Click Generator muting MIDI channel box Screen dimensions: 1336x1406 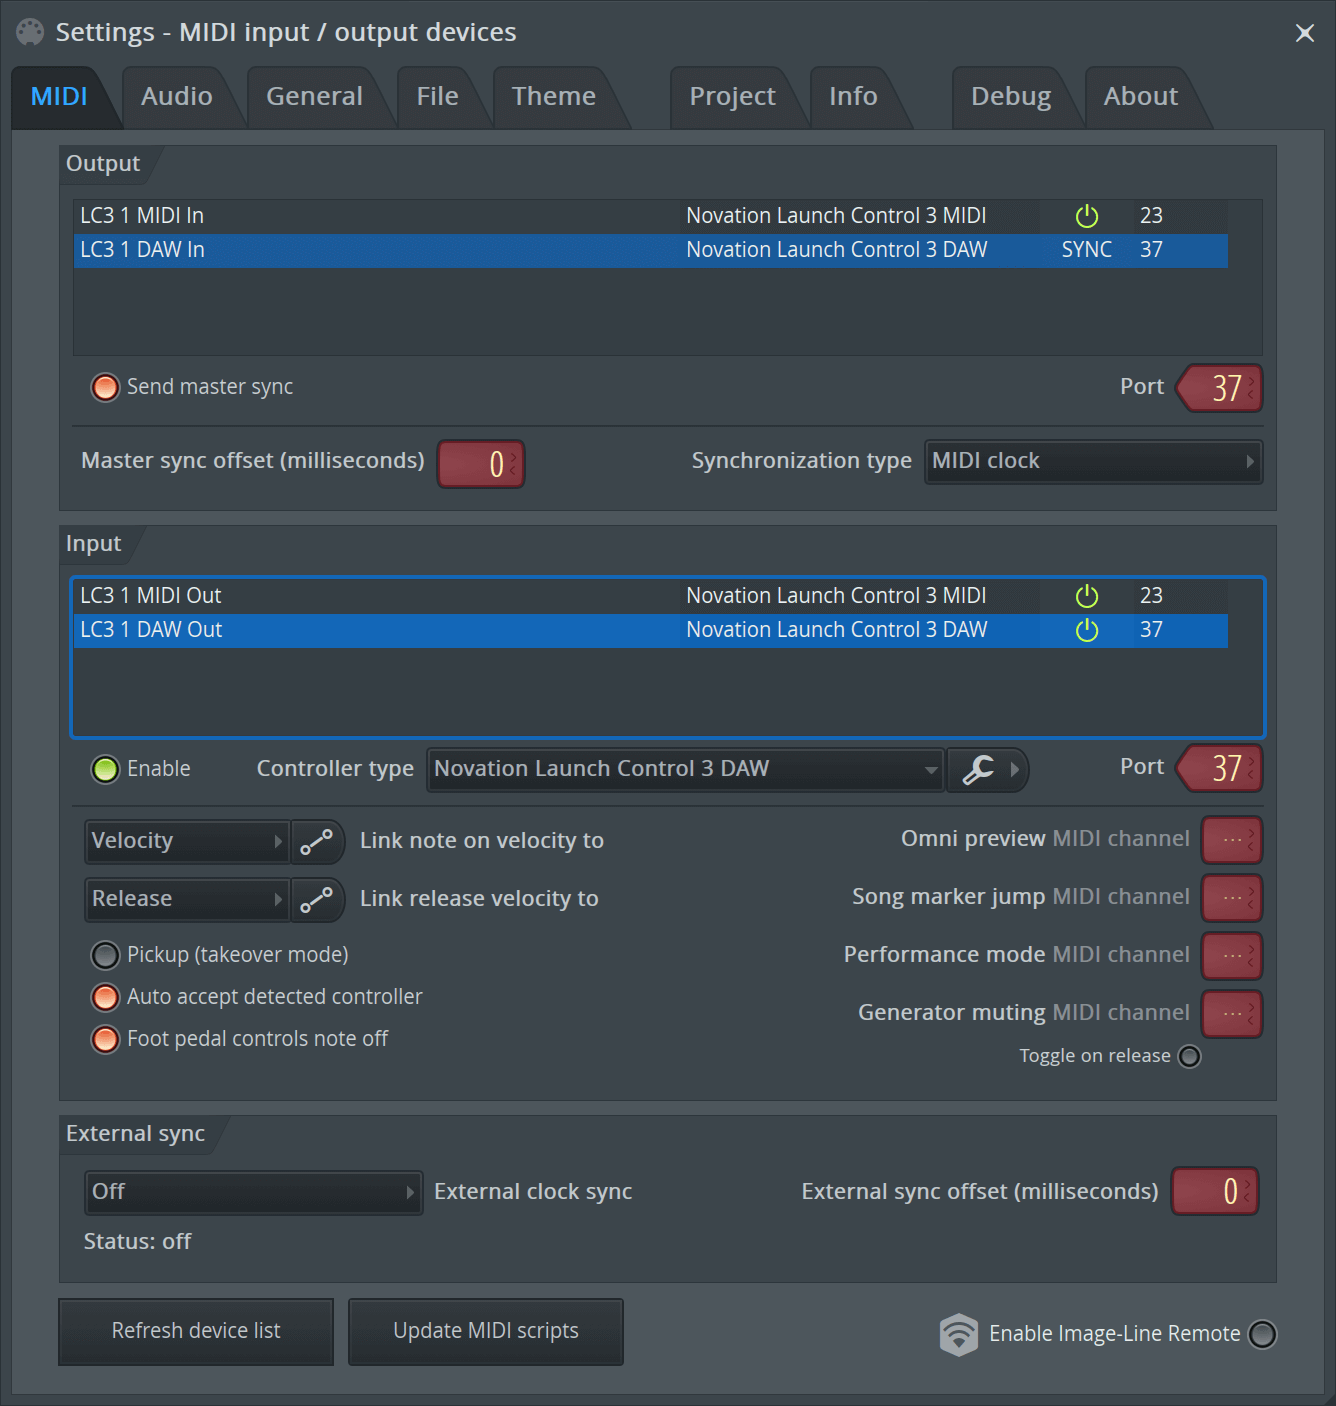tap(1232, 1014)
